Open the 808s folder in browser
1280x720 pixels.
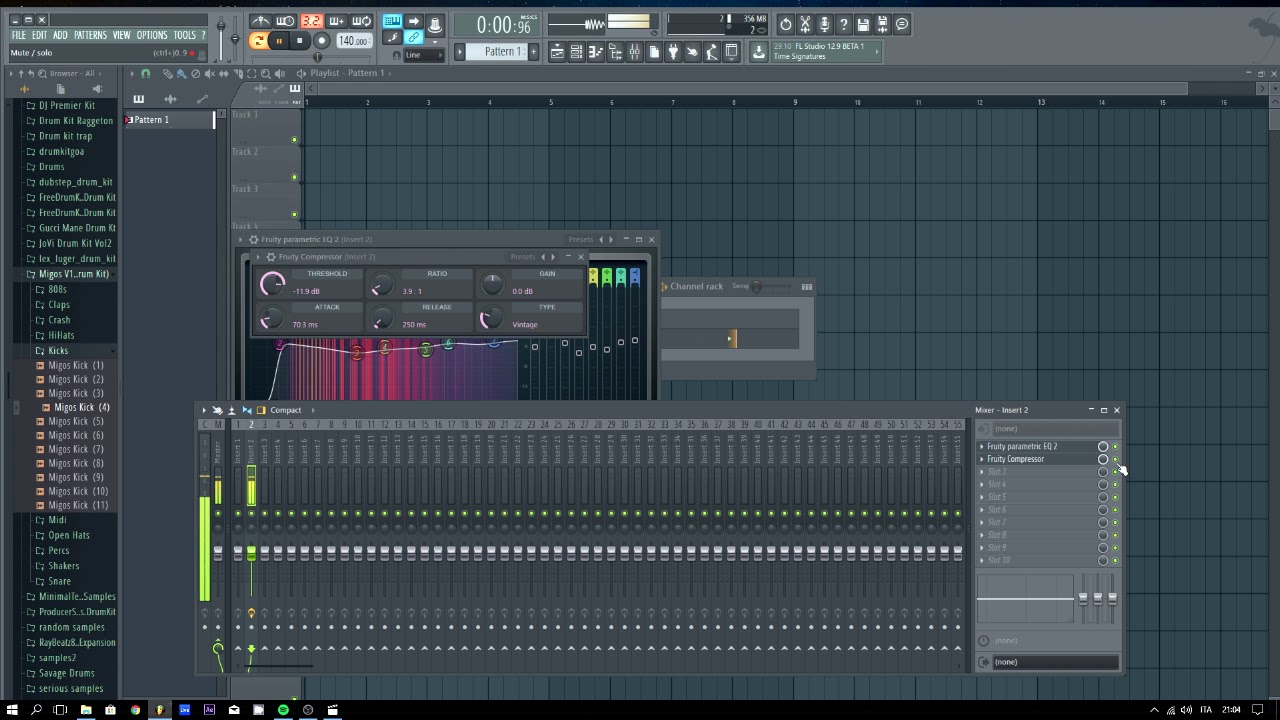tap(57, 289)
